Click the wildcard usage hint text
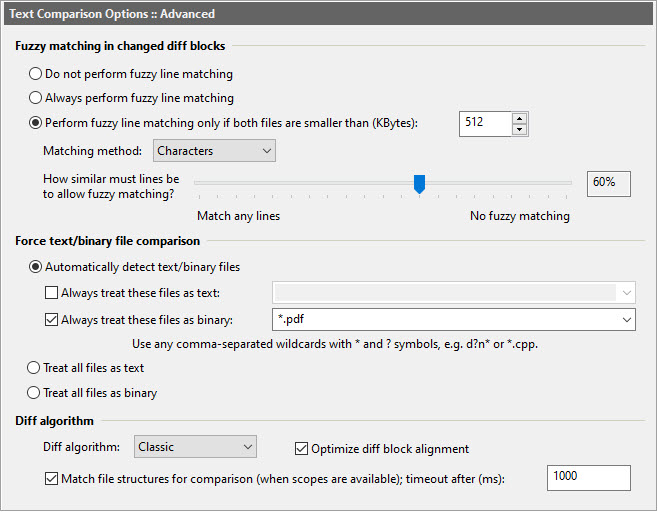 pyautogui.click(x=335, y=344)
